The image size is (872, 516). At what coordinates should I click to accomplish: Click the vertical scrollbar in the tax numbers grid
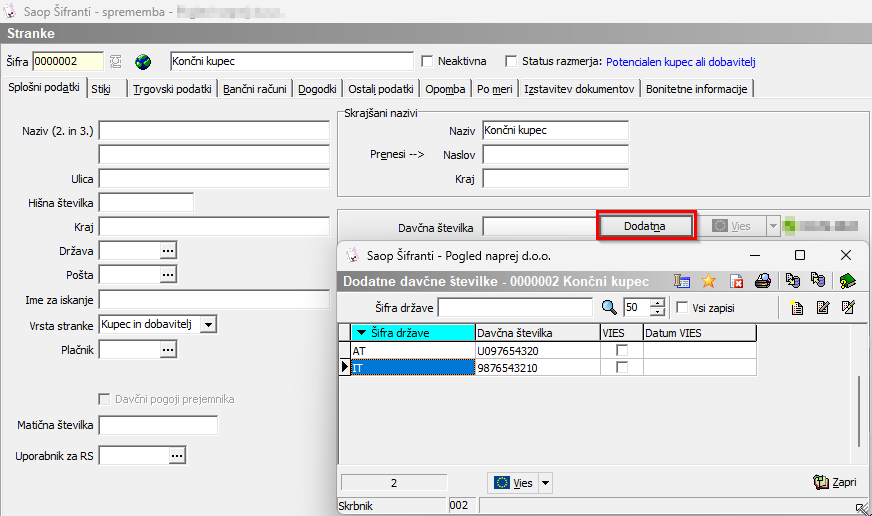[x=860, y=411]
